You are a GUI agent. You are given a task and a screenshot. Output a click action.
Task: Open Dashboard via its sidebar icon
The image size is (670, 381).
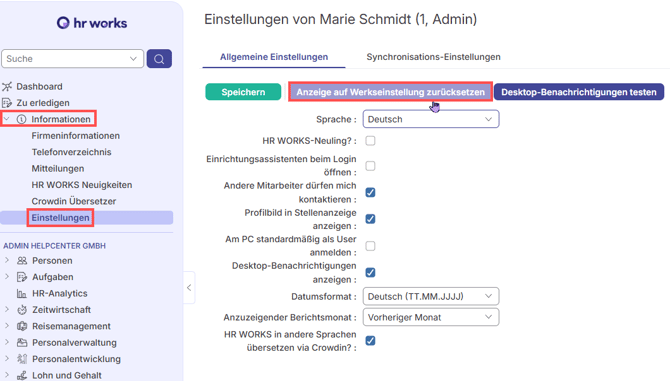[x=7, y=87]
